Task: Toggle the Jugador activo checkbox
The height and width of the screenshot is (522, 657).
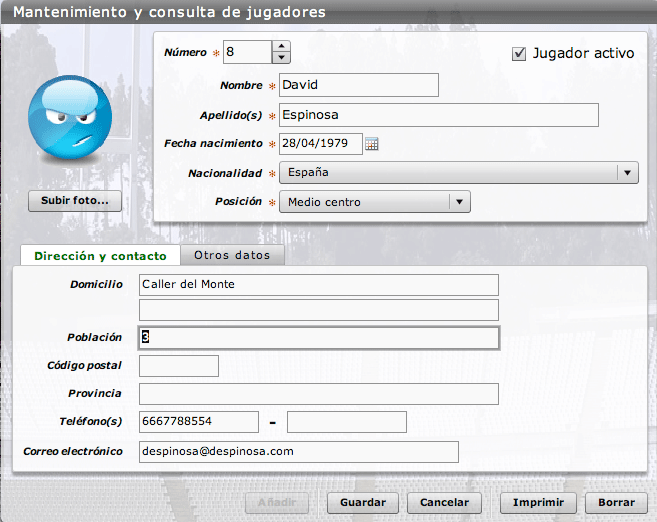Action: [519, 54]
